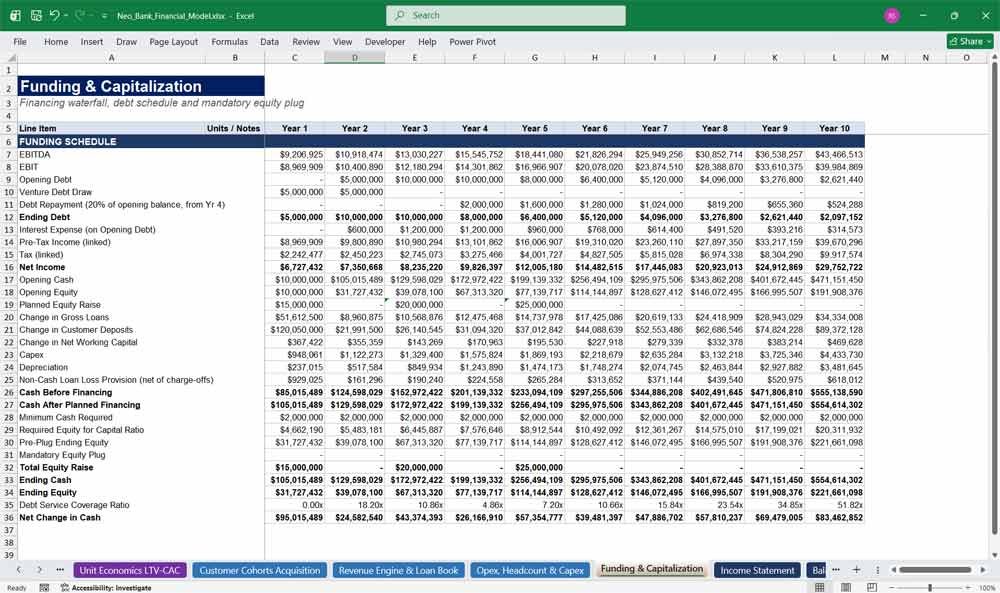Screen dimensions: 1000x593
Task: Save the workbook with the Save icon
Action: click(x=36, y=15)
